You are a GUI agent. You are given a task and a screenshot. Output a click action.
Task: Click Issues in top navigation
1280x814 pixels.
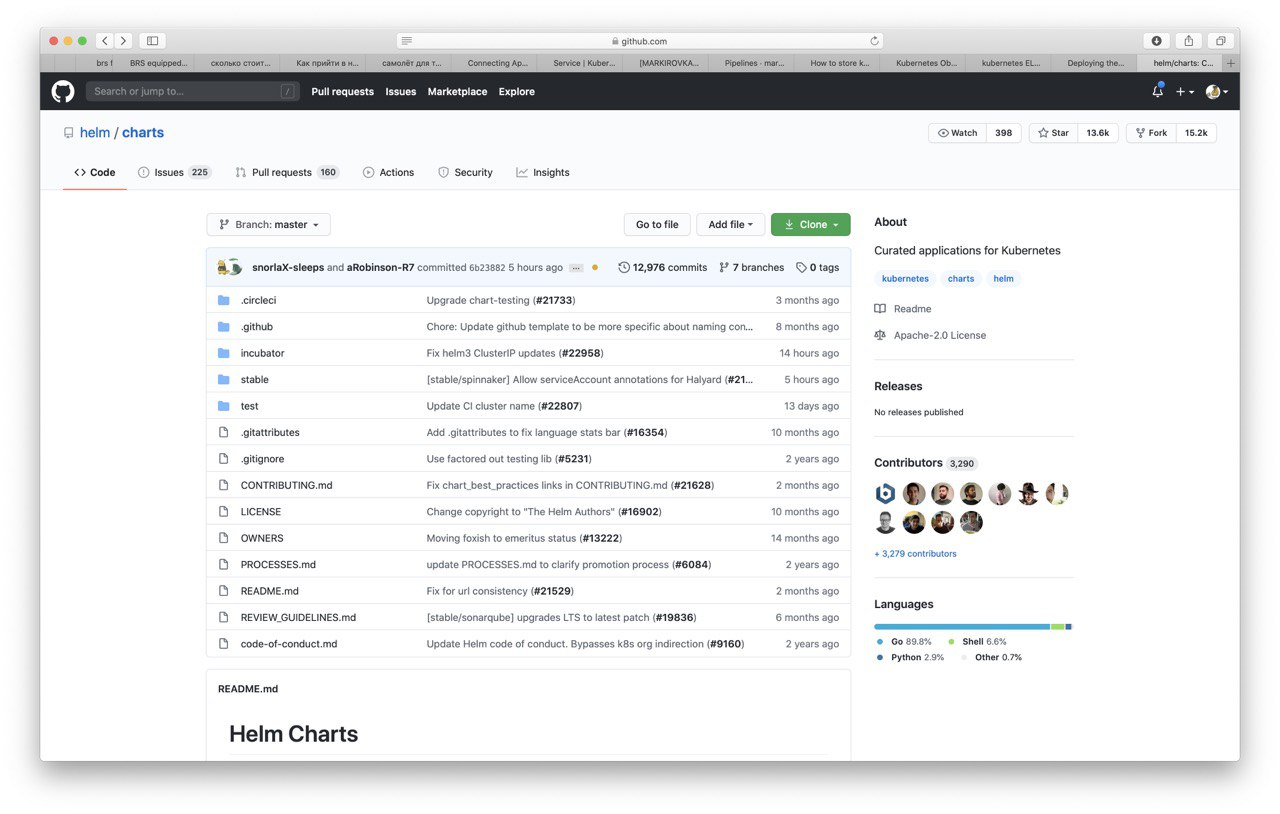tap(401, 91)
